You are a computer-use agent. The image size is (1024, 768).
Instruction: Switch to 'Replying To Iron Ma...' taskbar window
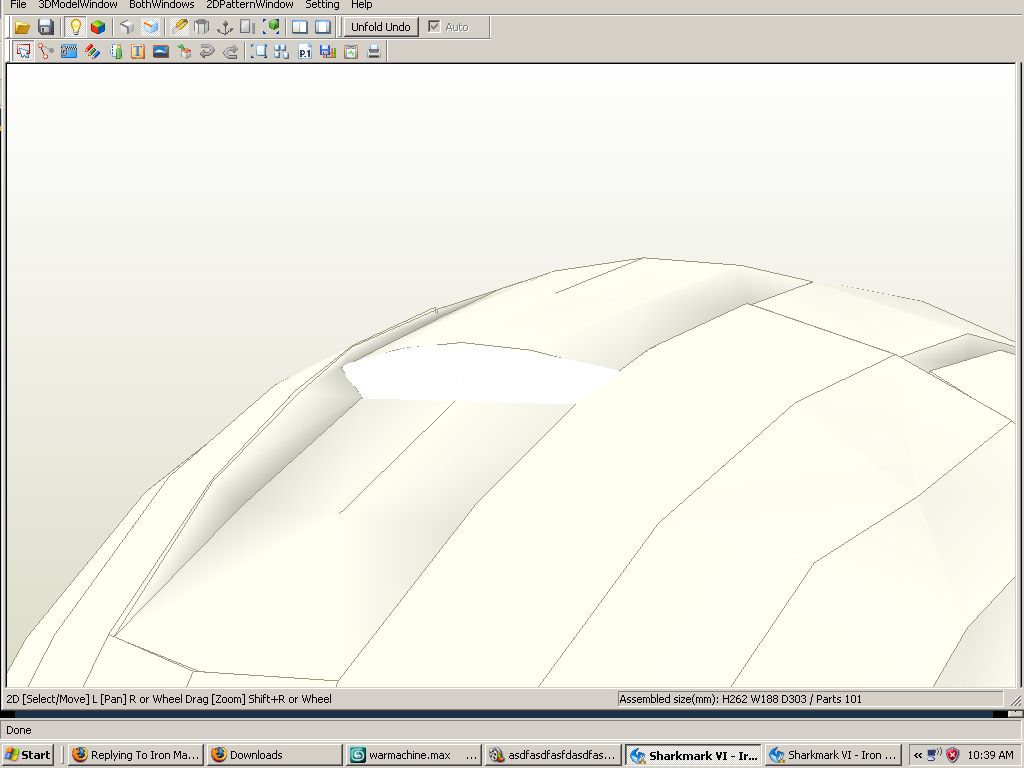[136, 755]
